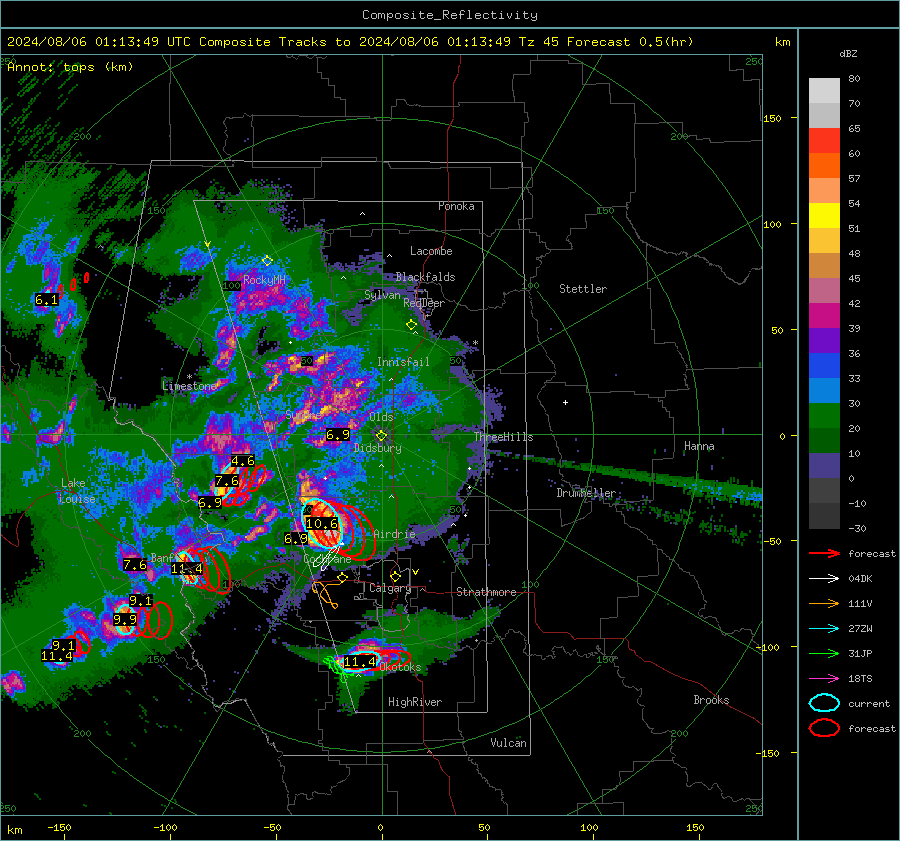Click the red forecast arrow legend icon
Screen dimensions: 900x841
coord(824,553)
